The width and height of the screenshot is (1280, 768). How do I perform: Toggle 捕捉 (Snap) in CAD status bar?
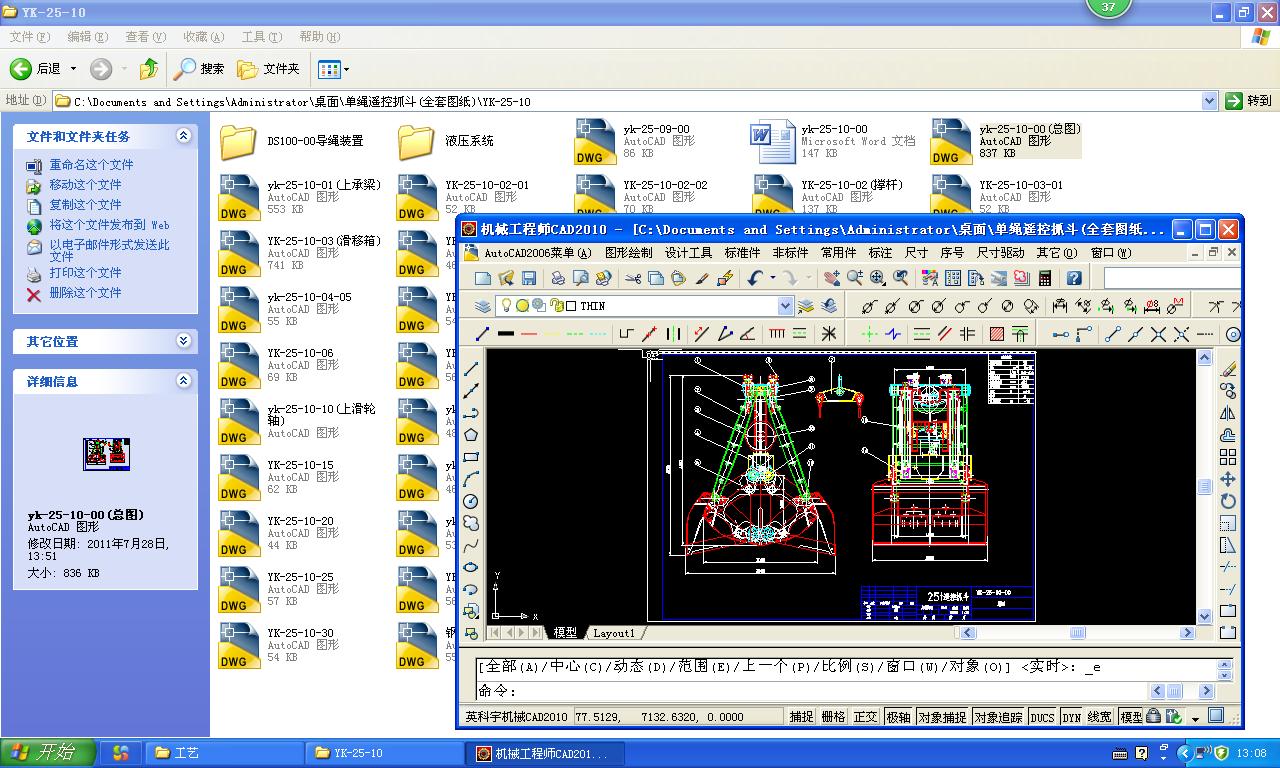[x=801, y=717]
